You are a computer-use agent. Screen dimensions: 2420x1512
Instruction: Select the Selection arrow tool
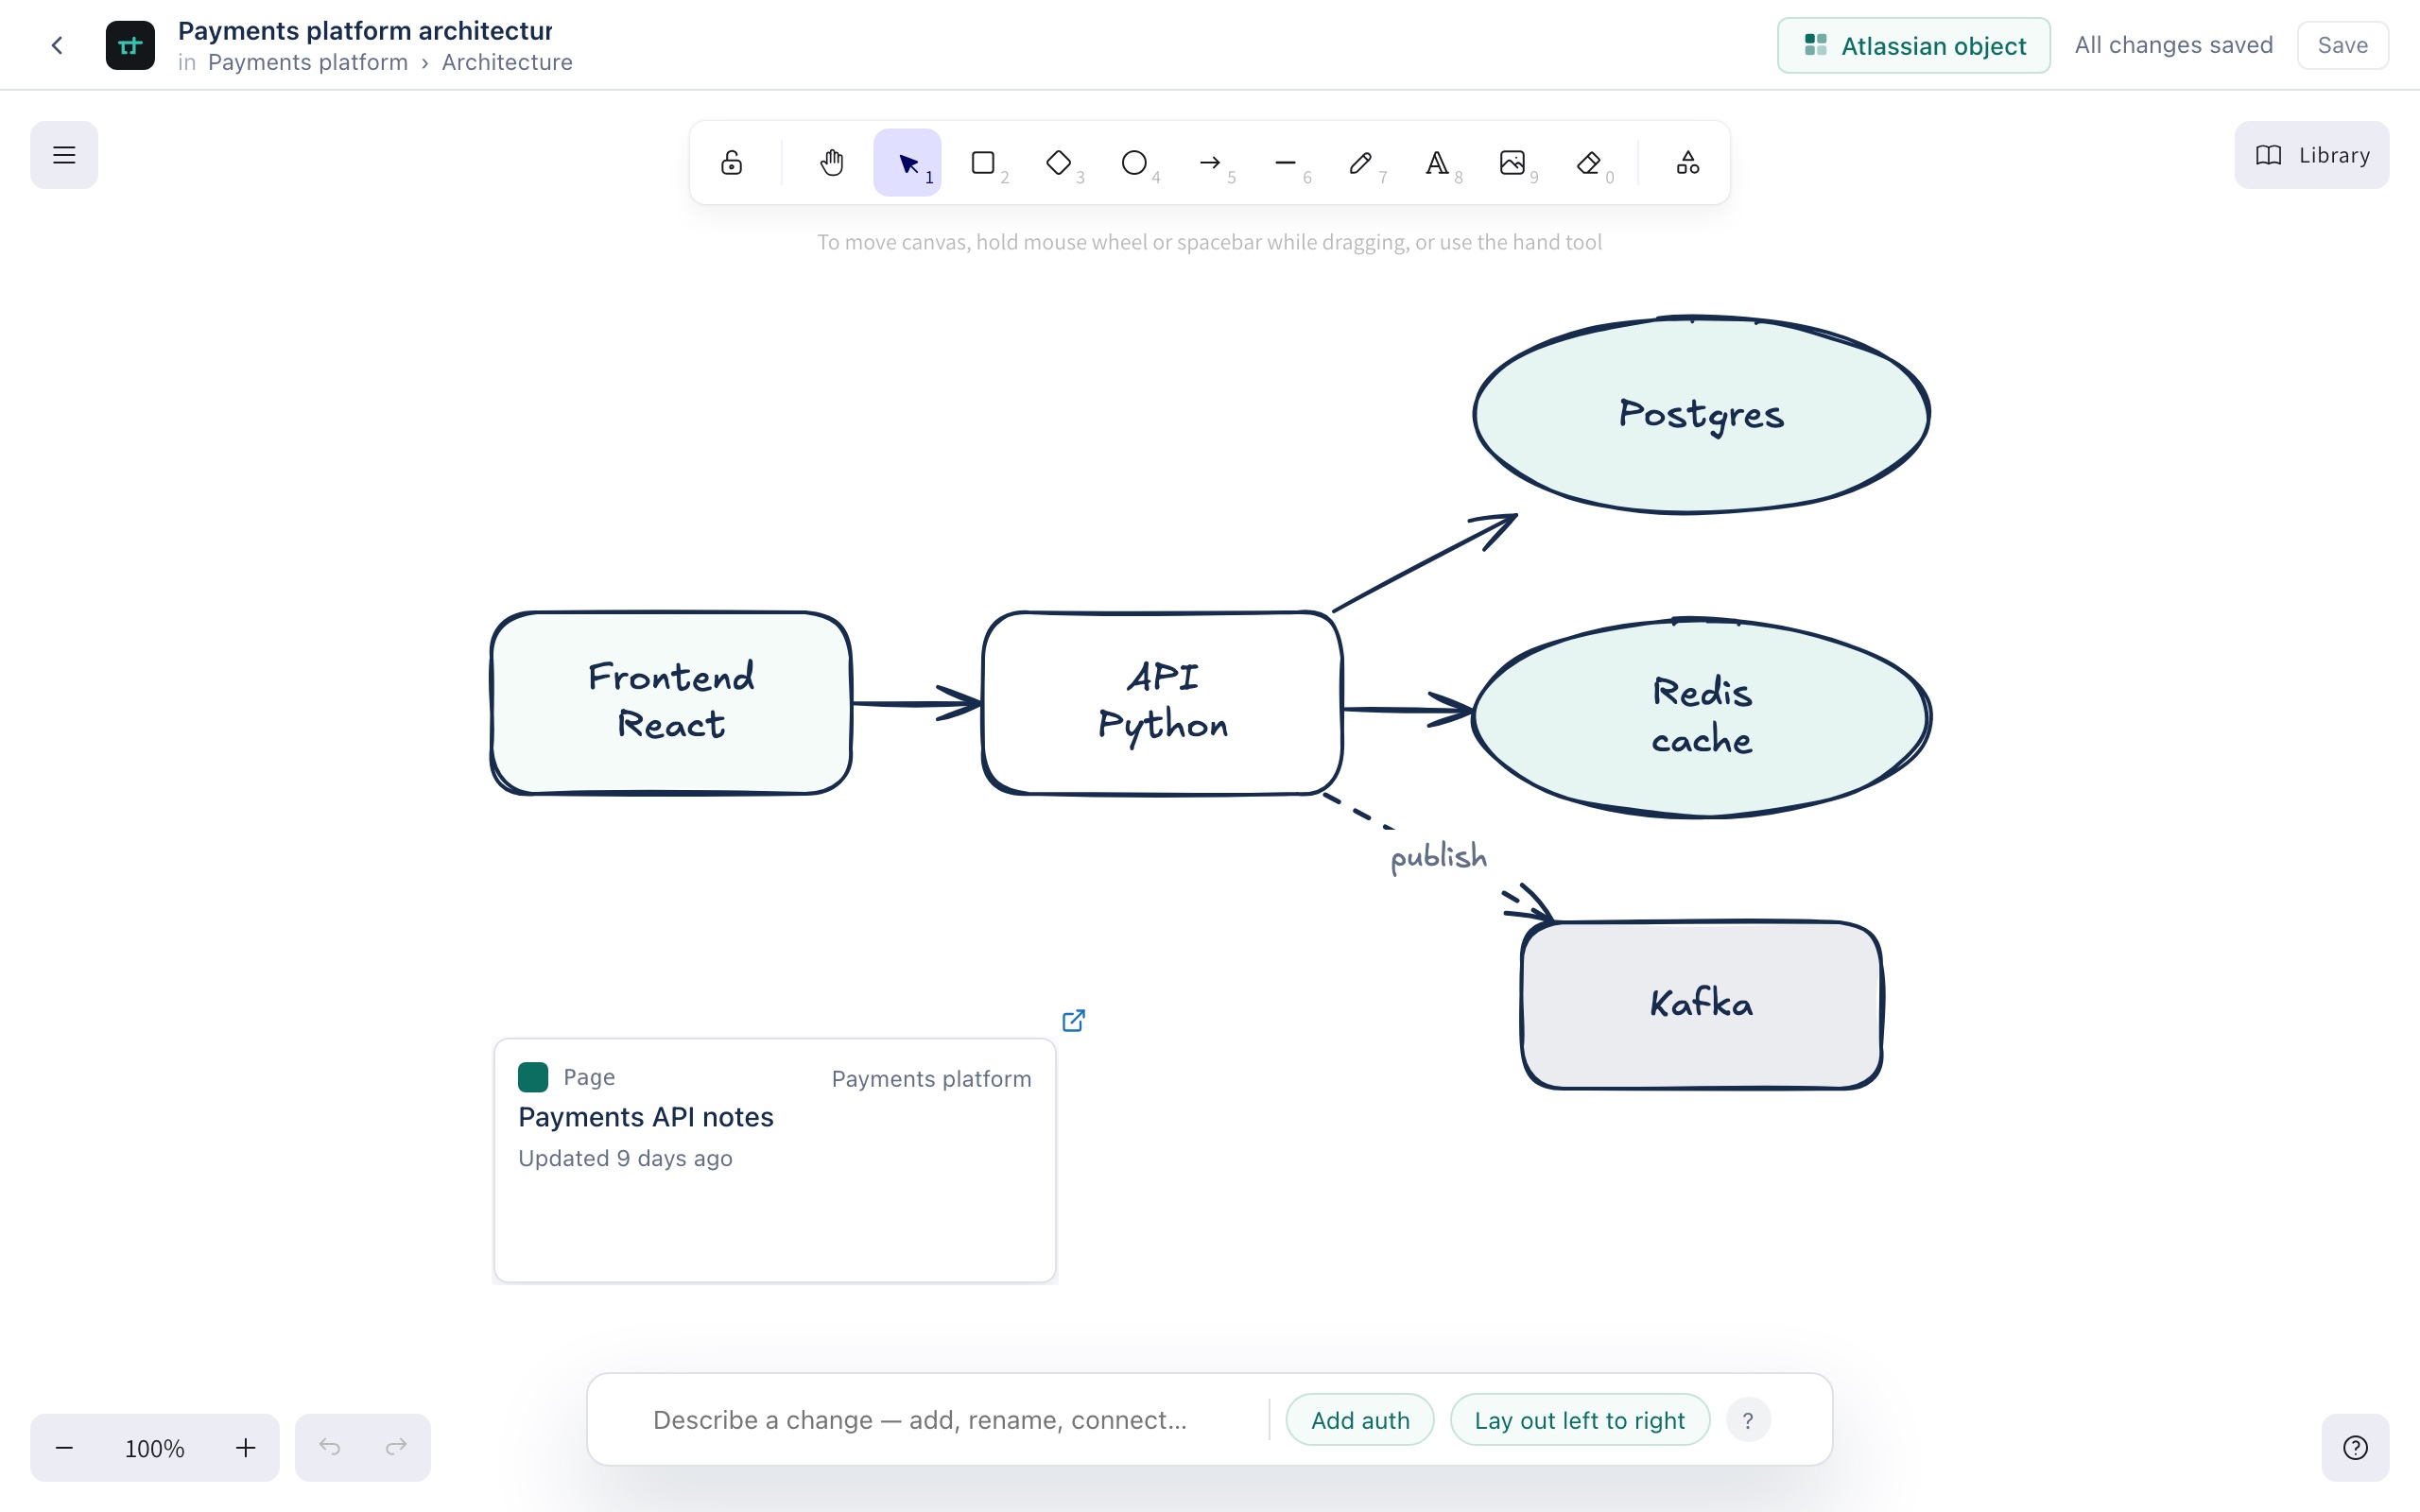[x=907, y=163]
